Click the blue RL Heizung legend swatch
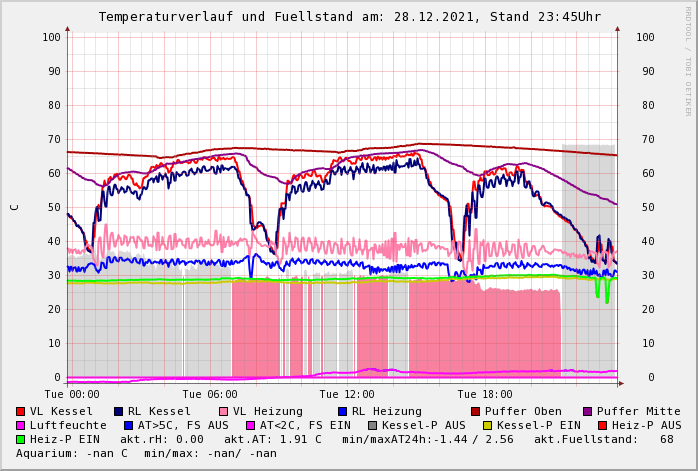The width and height of the screenshot is (698, 471). pyautogui.click(x=342, y=411)
